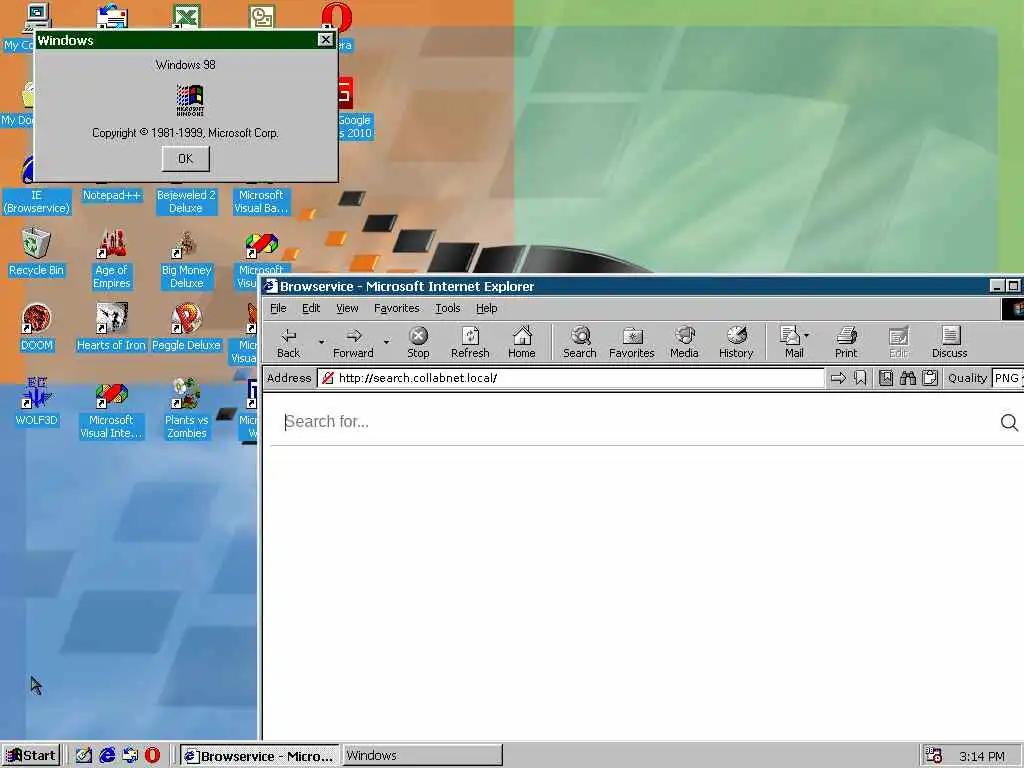Click the Discuss toolbar icon
The height and width of the screenshot is (768, 1024).
pyautogui.click(x=950, y=343)
